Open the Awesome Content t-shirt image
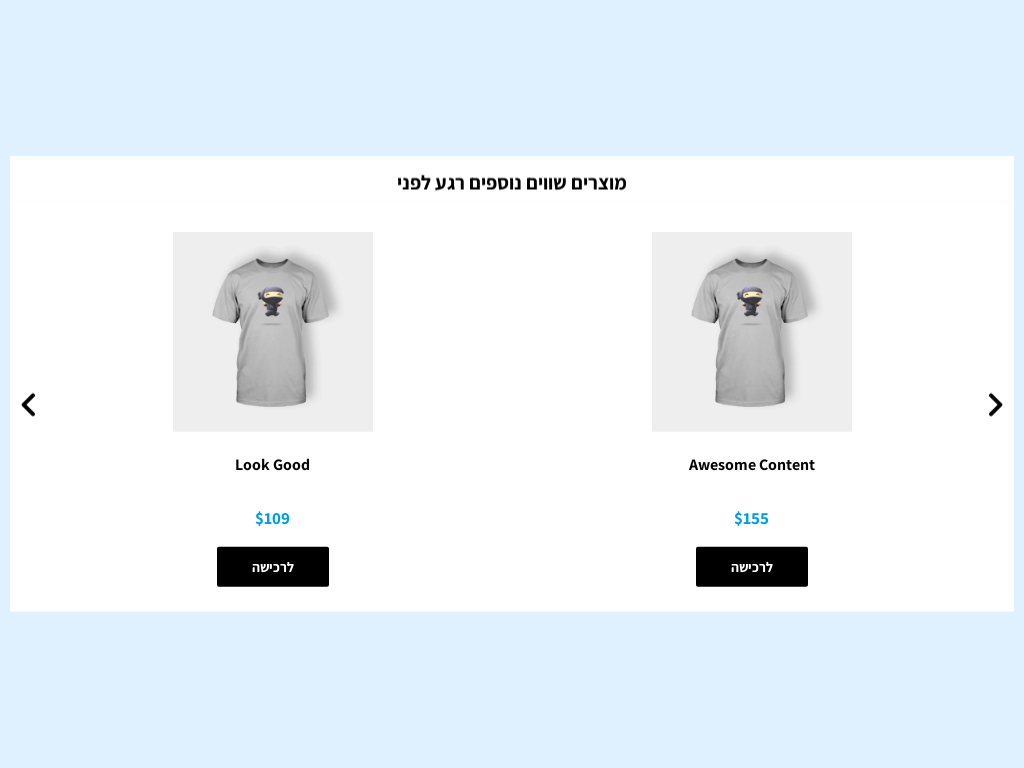The width and height of the screenshot is (1024, 768). click(752, 332)
